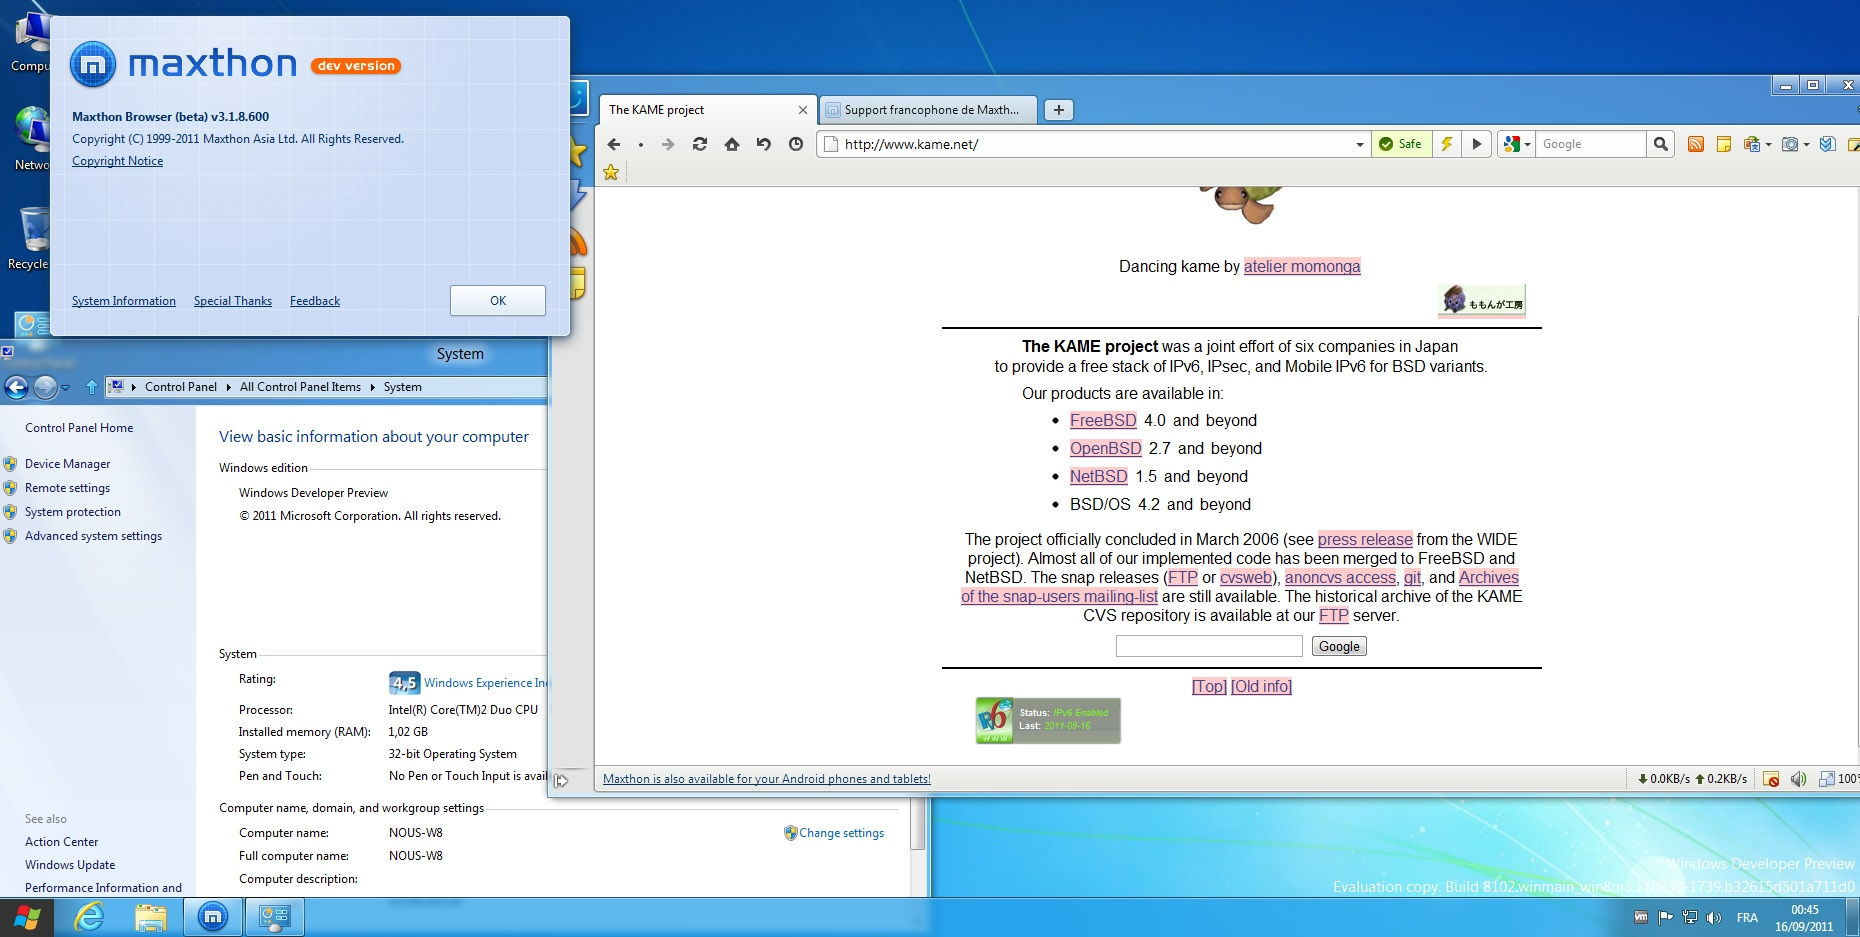Screen dimensions: 1860x937
Task: Switch to Maxthon taskbar button
Action: pos(213,917)
